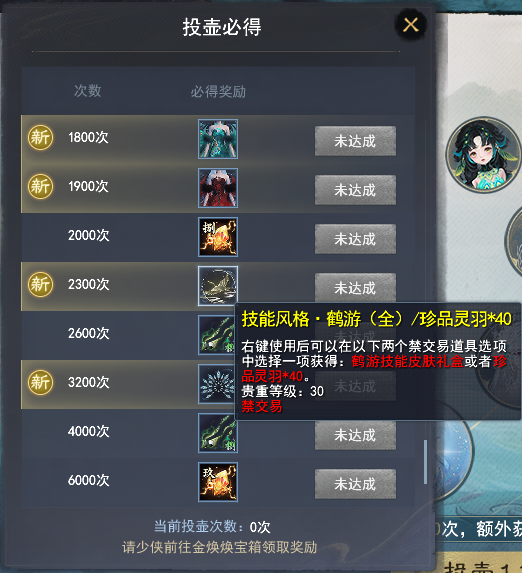Select the green feather reward icon for 4000次
522x573 pixels.
pos(218,433)
